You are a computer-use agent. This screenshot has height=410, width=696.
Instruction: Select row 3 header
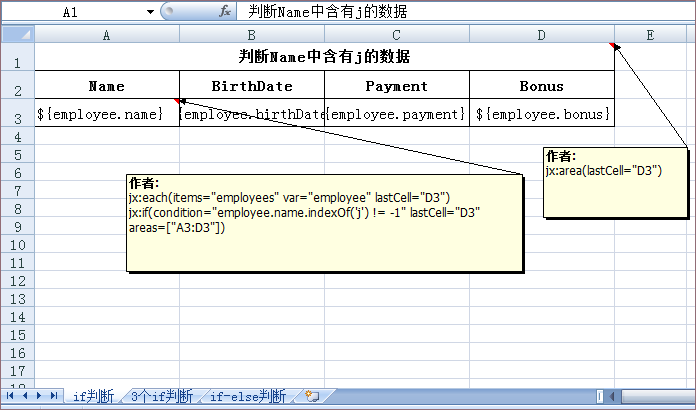click(17, 114)
